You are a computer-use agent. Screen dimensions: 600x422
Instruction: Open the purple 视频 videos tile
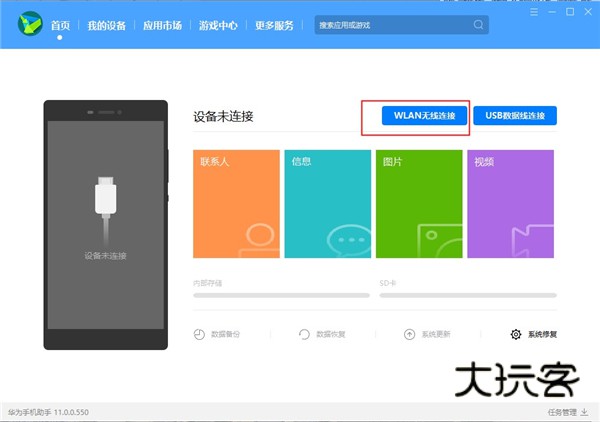[x=510, y=204]
